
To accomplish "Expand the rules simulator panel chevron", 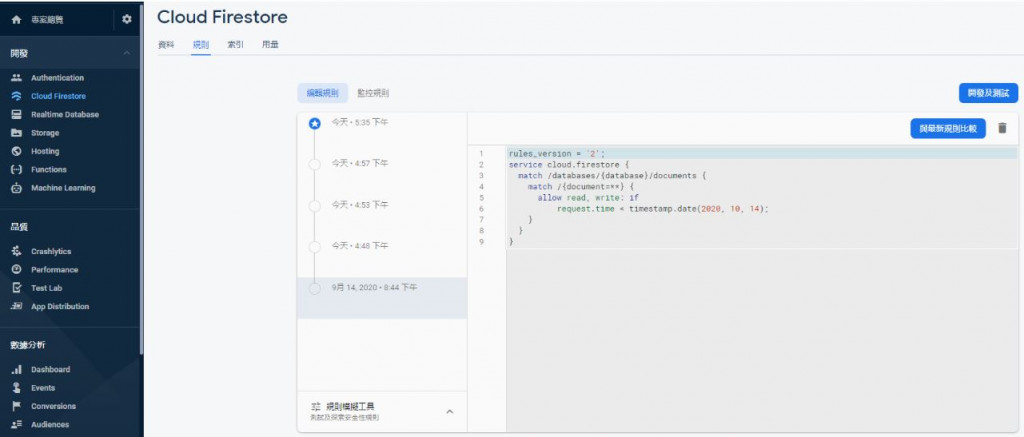I will tap(449, 412).
